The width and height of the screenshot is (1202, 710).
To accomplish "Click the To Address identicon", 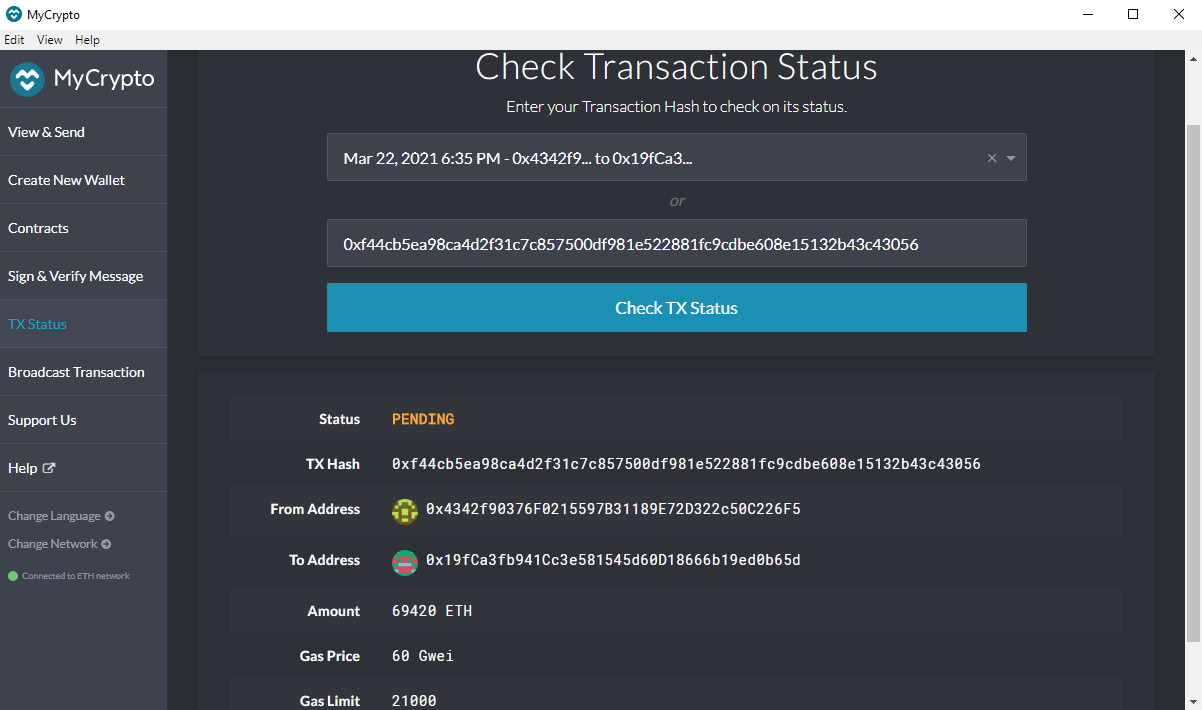I will [x=405, y=562].
